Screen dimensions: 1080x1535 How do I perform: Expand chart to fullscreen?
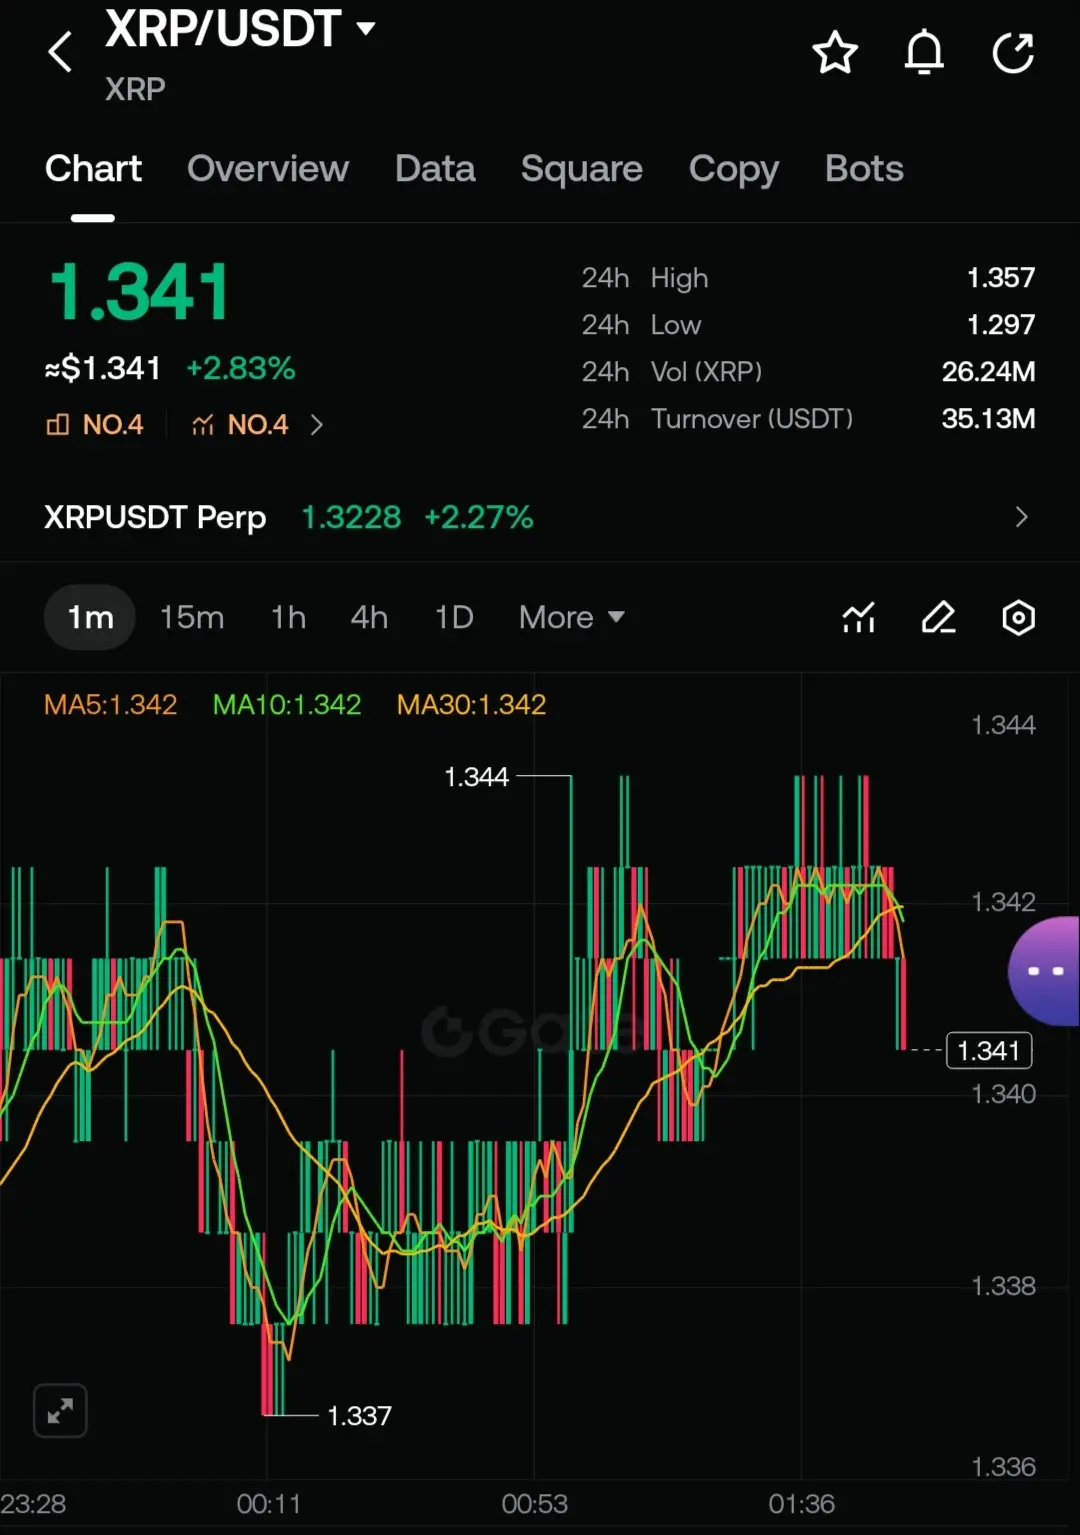[x=60, y=1411]
